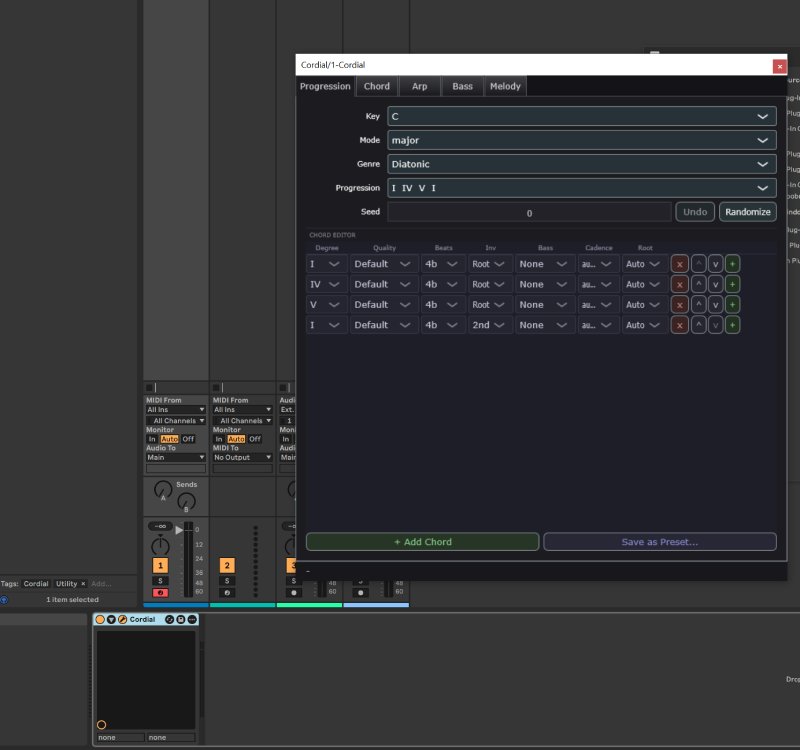
Task: Move the first I chord row down
Action: [715, 264]
